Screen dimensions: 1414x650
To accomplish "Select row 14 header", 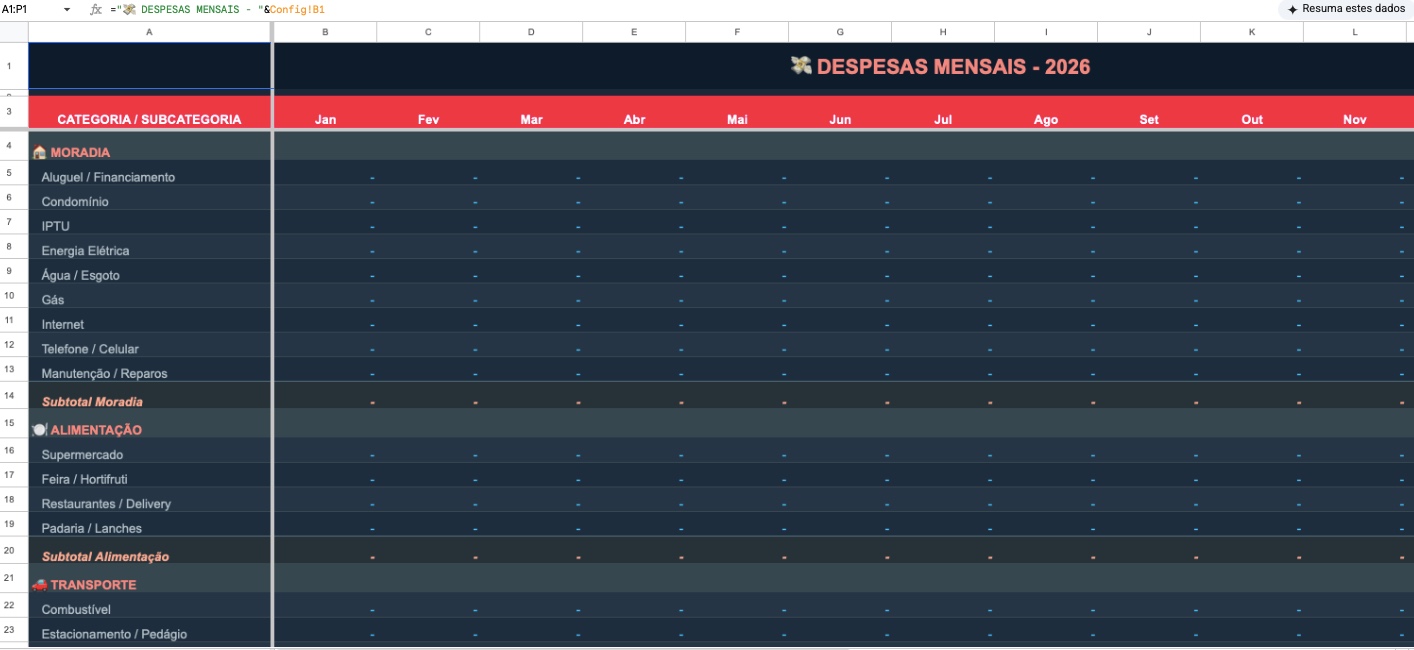I will click(9, 396).
